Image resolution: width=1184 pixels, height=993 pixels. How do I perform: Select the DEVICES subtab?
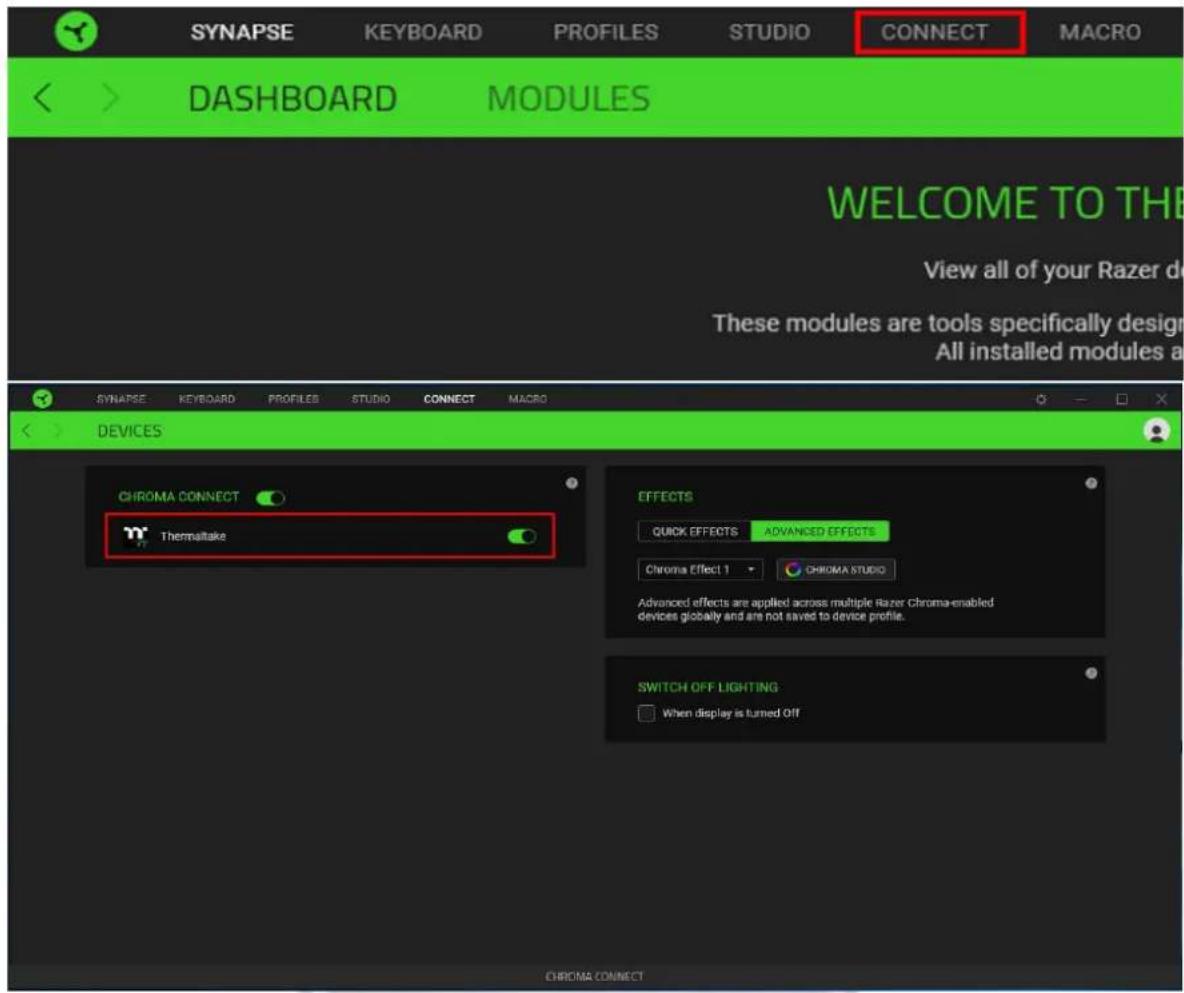tap(129, 430)
